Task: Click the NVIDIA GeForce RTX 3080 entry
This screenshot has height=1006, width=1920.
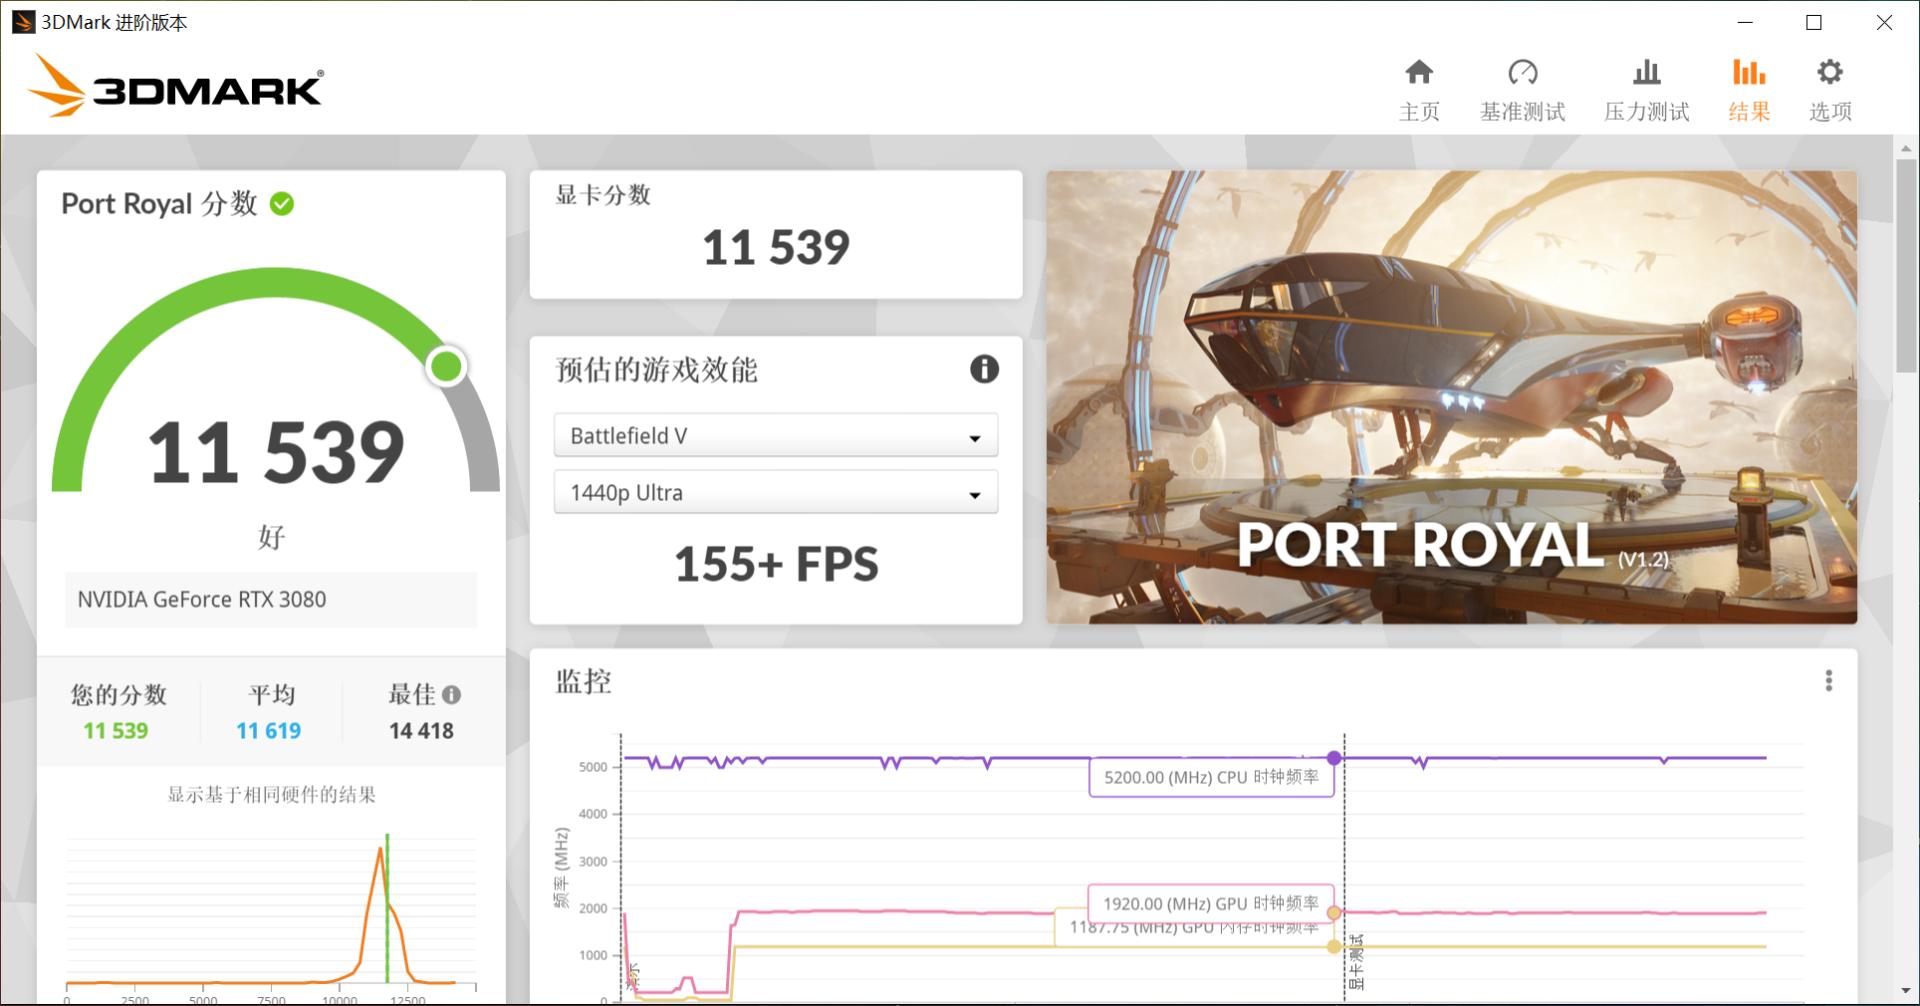Action: click(270, 599)
